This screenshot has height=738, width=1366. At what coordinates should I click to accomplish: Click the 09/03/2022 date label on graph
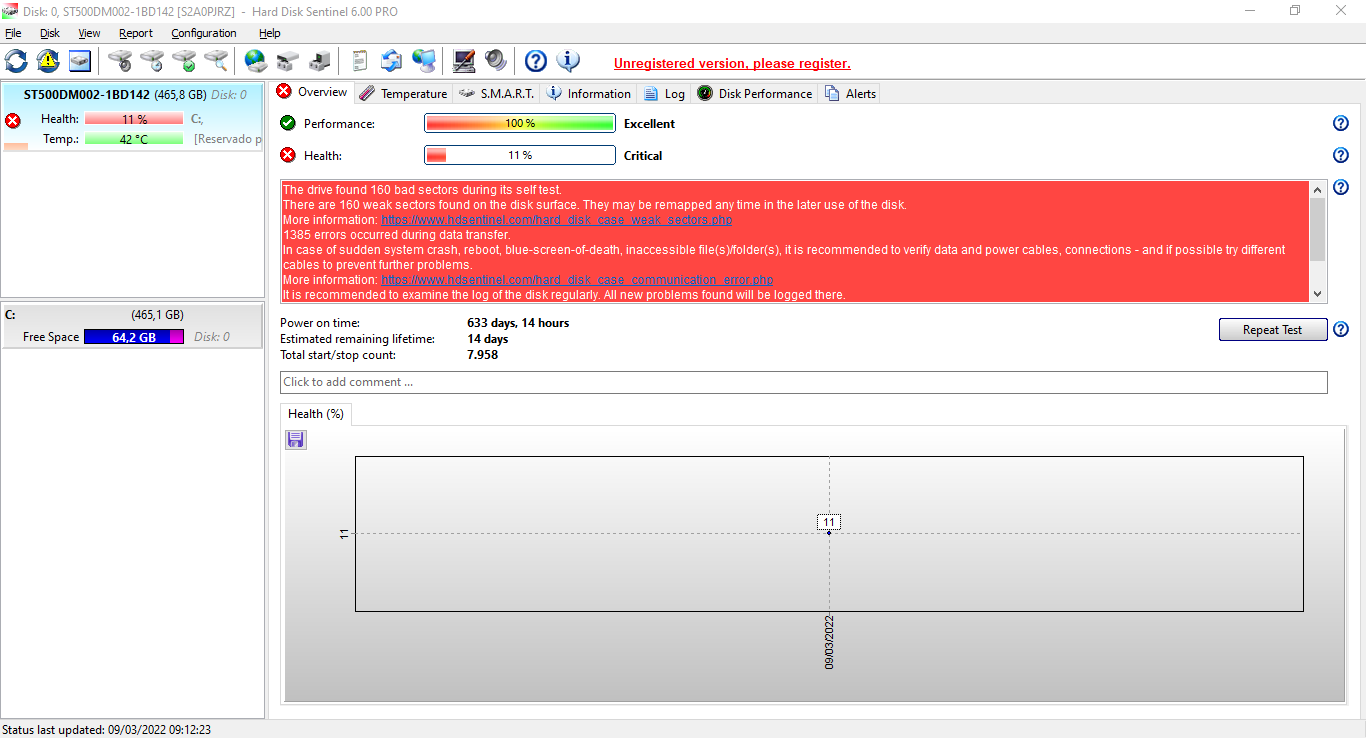pyautogui.click(x=829, y=642)
